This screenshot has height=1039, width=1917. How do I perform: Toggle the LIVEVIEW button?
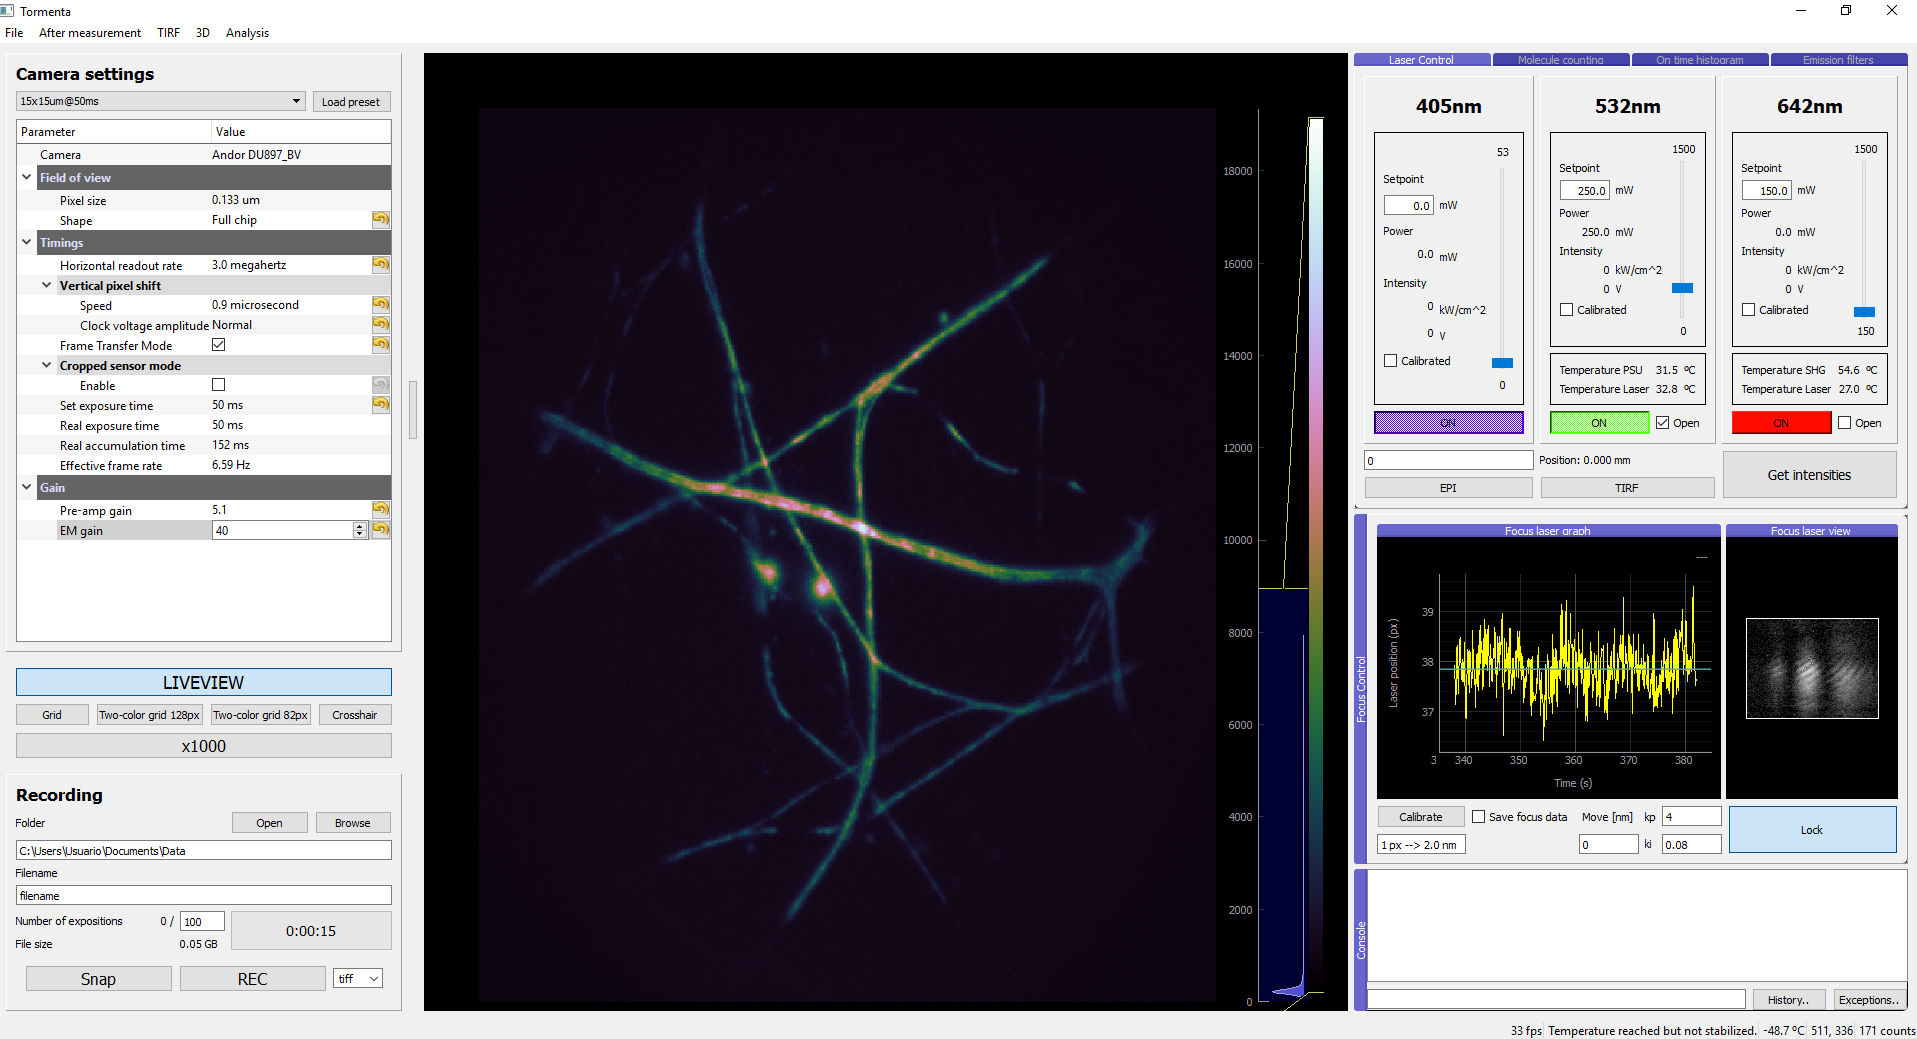pyautogui.click(x=203, y=682)
